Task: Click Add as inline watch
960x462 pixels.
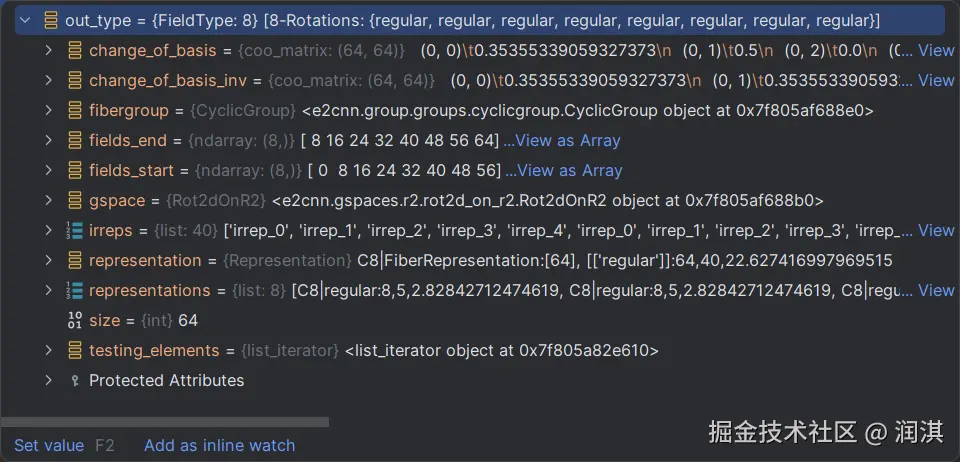Action: (219, 445)
